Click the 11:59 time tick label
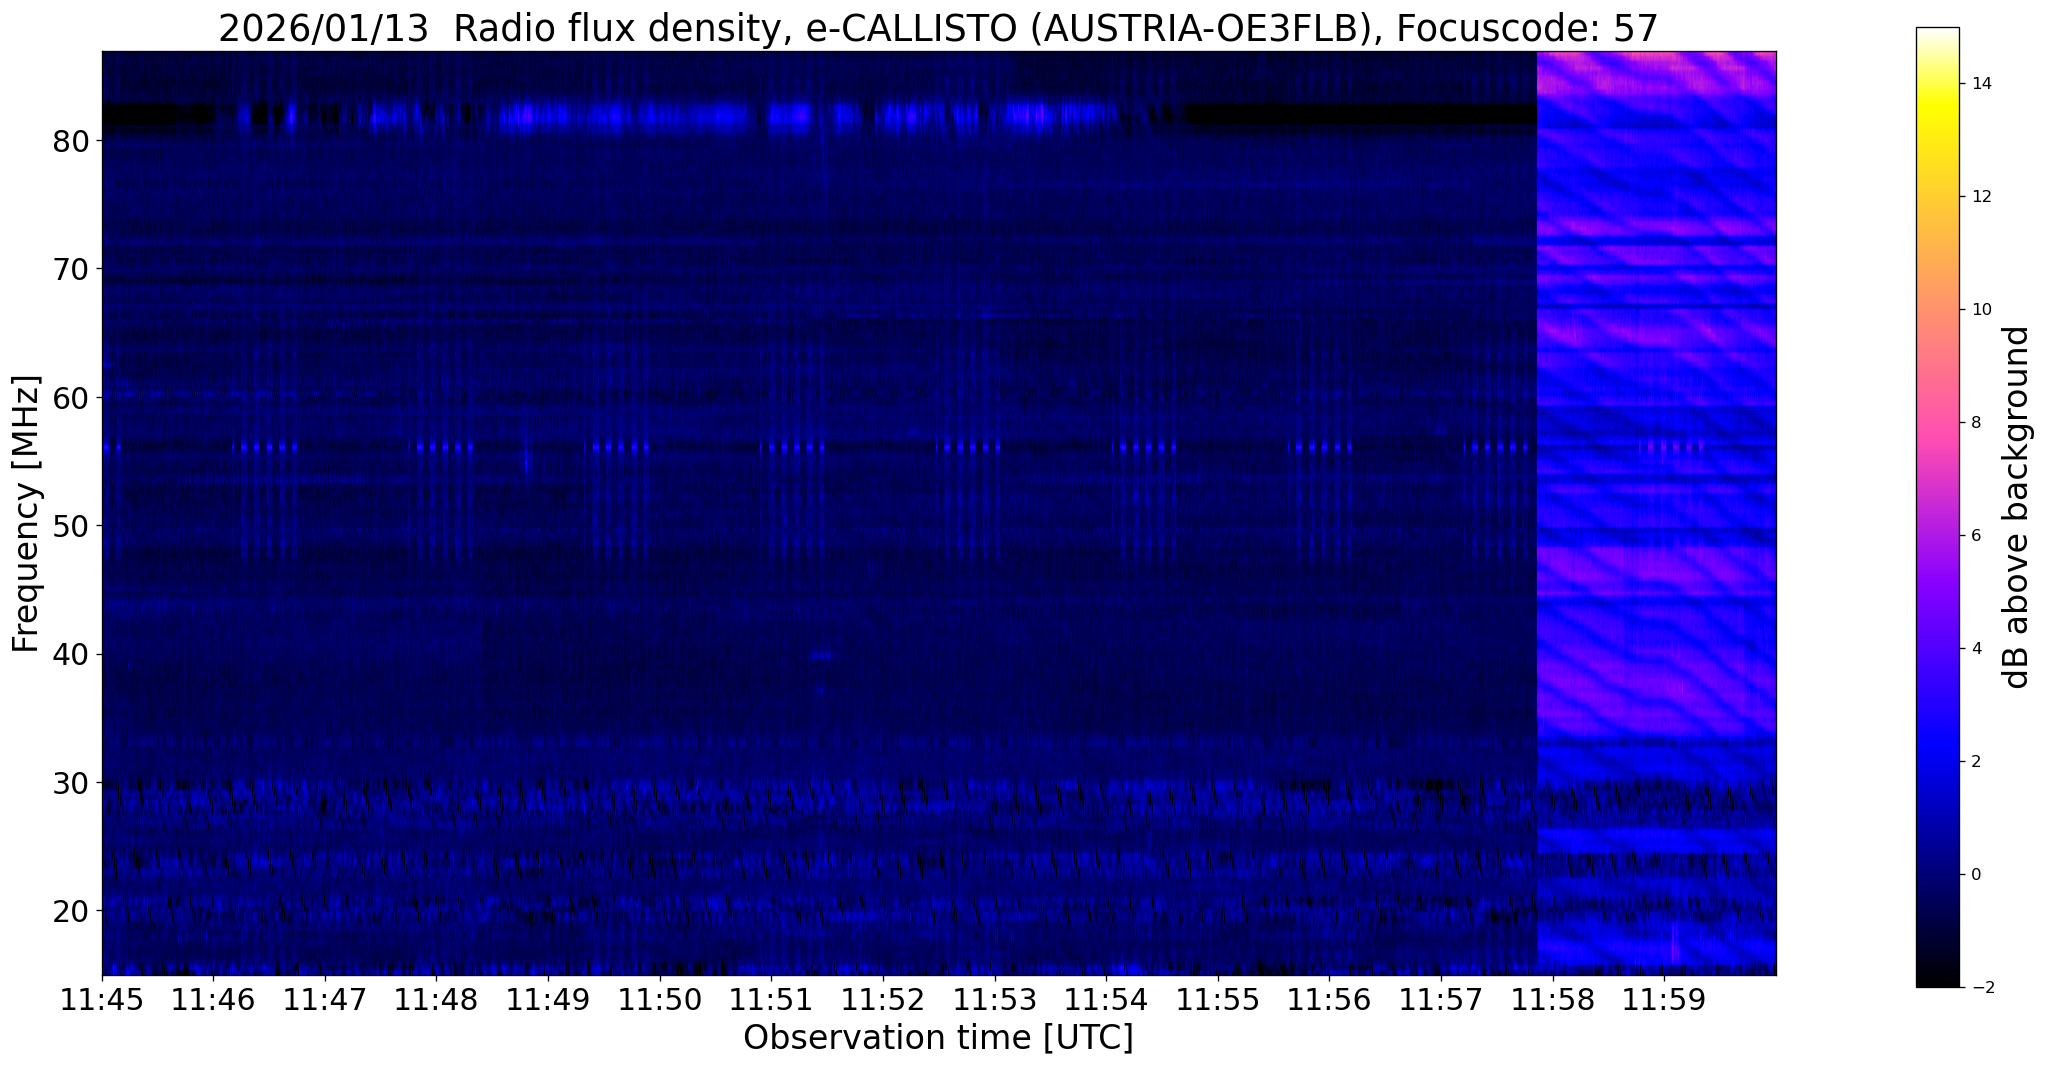This screenshot has height=1067, width=2047. click(x=1664, y=1000)
